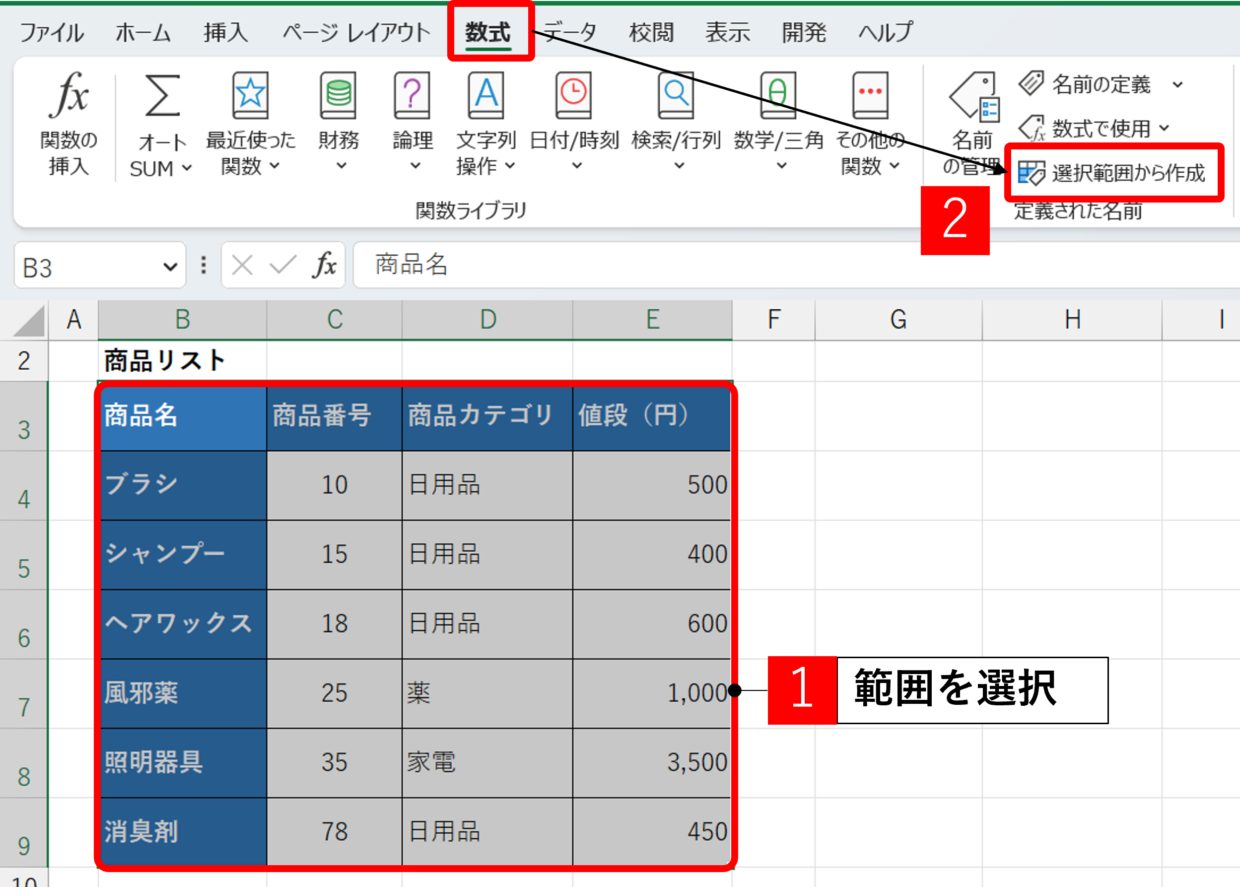Switch to the ホーム tab

click(143, 32)
